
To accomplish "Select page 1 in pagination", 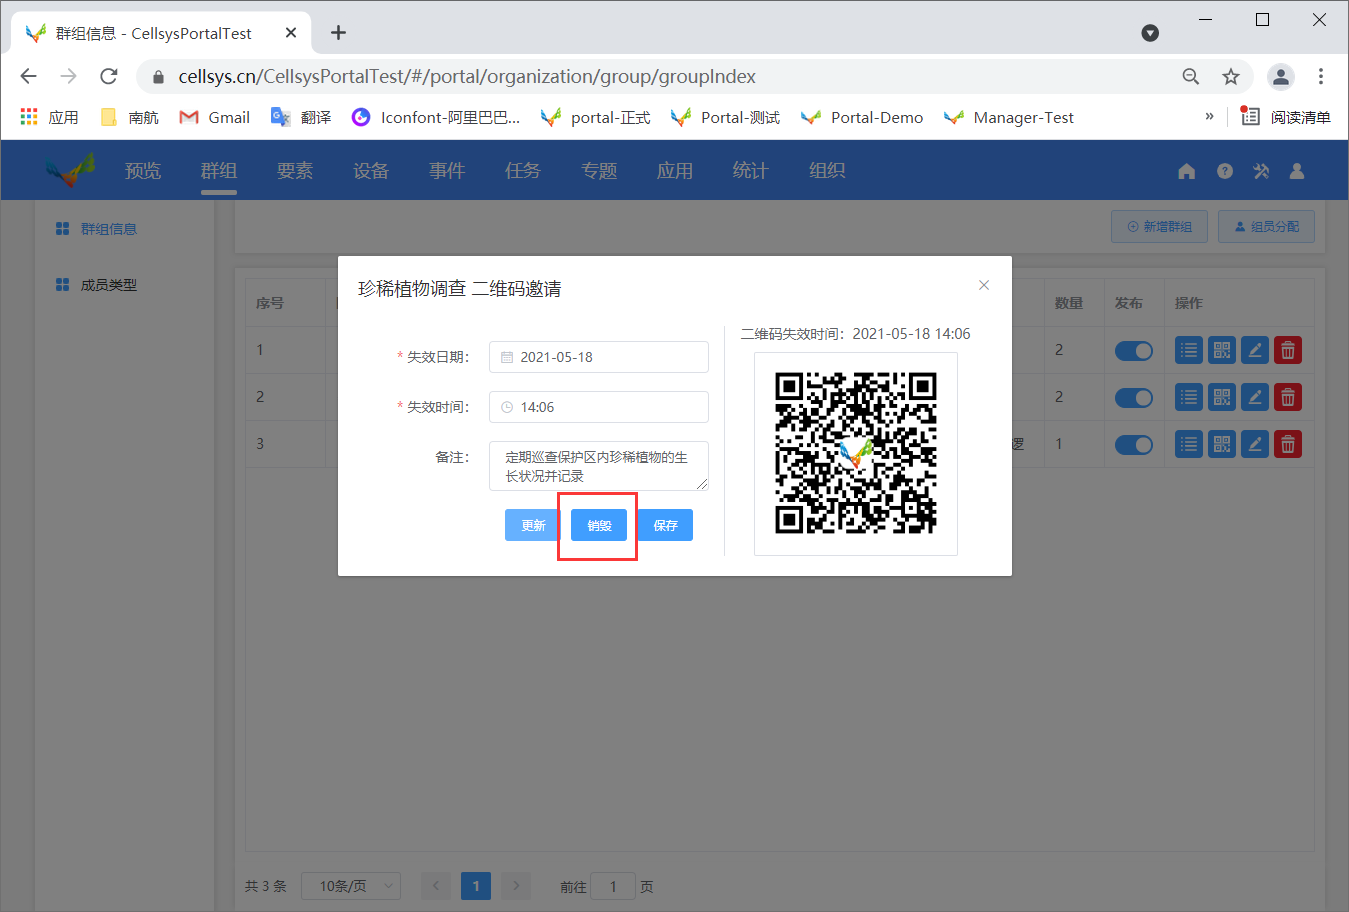I will pyautogui.click(x=476, y=886).
